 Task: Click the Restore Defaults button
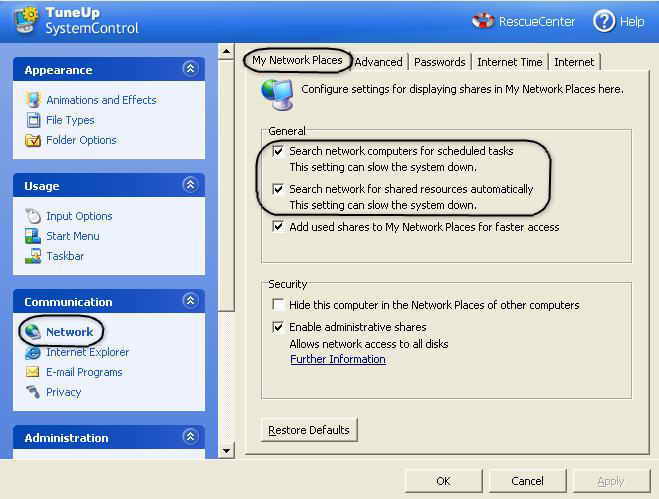click(x=308, y=430)
